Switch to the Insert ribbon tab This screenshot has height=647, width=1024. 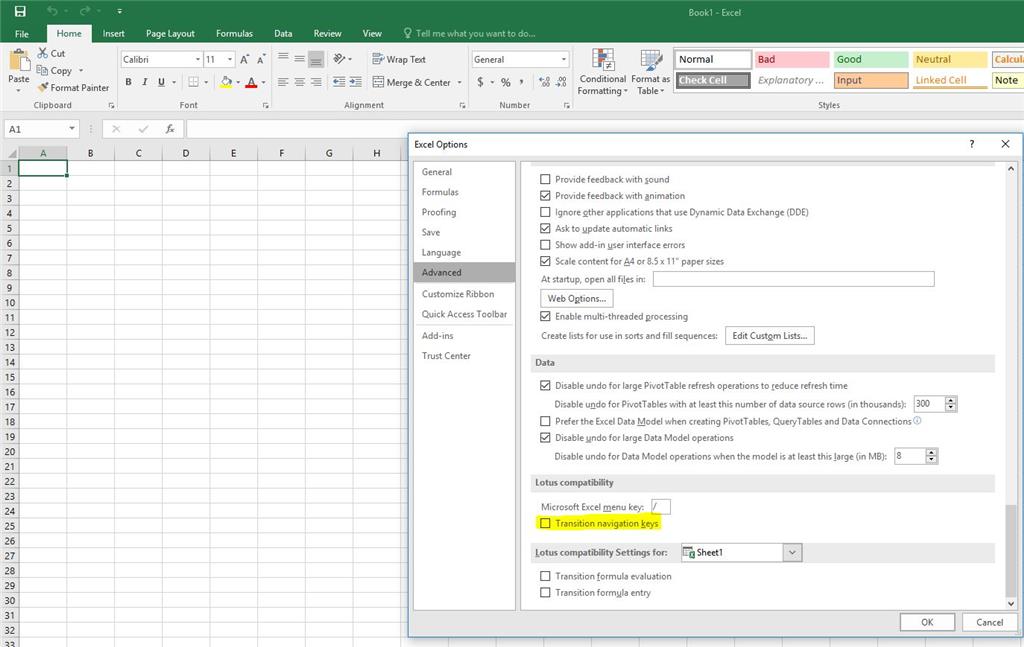113,33
